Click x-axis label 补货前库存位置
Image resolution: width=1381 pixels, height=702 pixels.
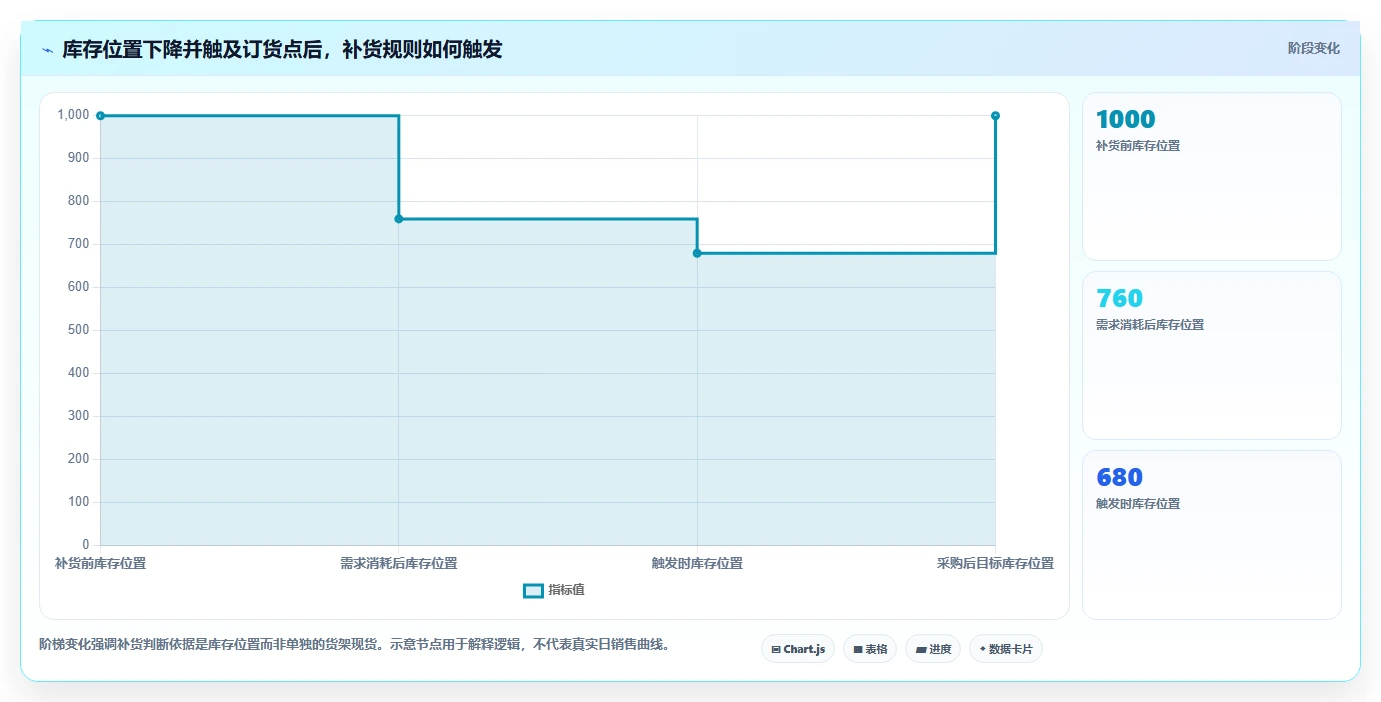100,563
